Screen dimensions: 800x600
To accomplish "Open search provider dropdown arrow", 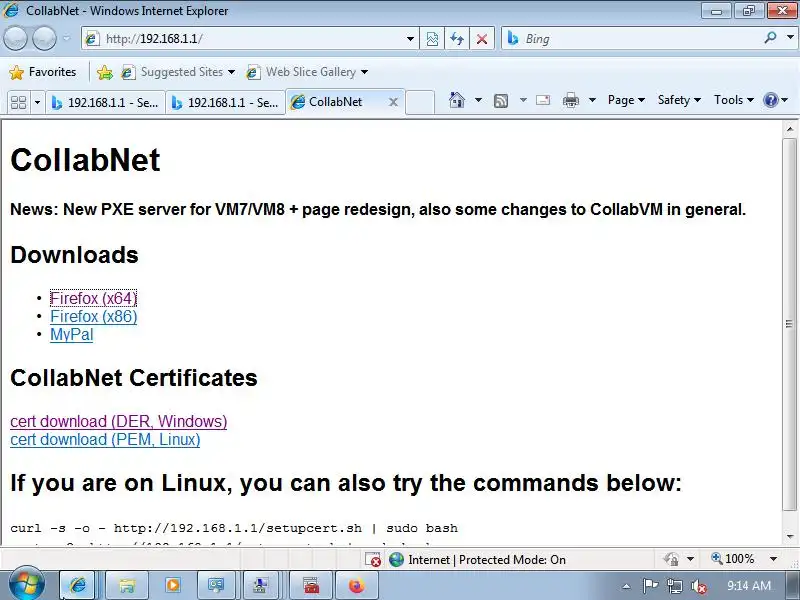I will click(790, 37).
